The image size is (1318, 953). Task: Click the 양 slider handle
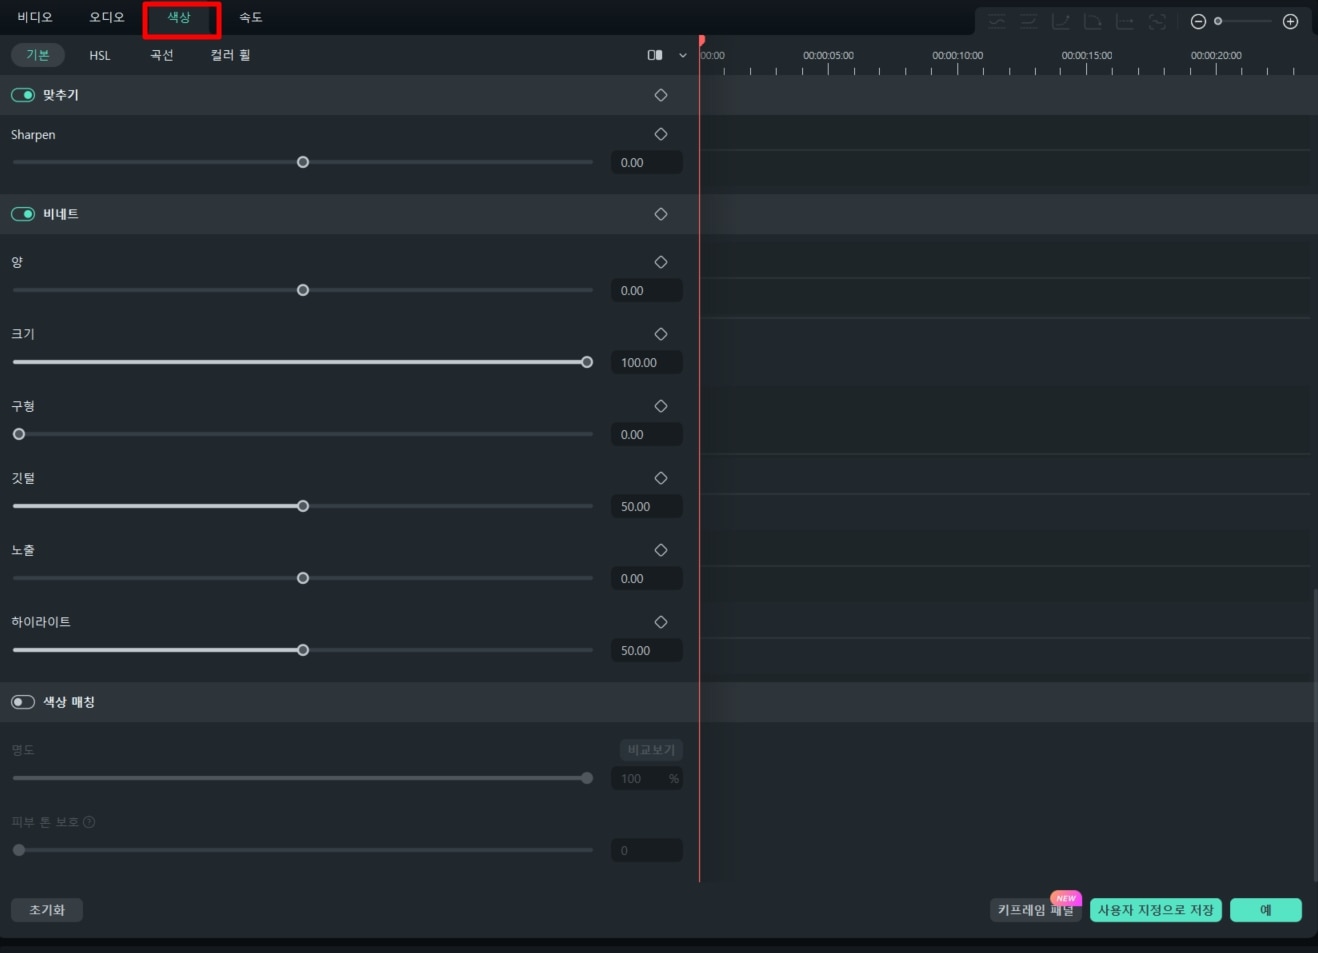click(x=303, y=290)
